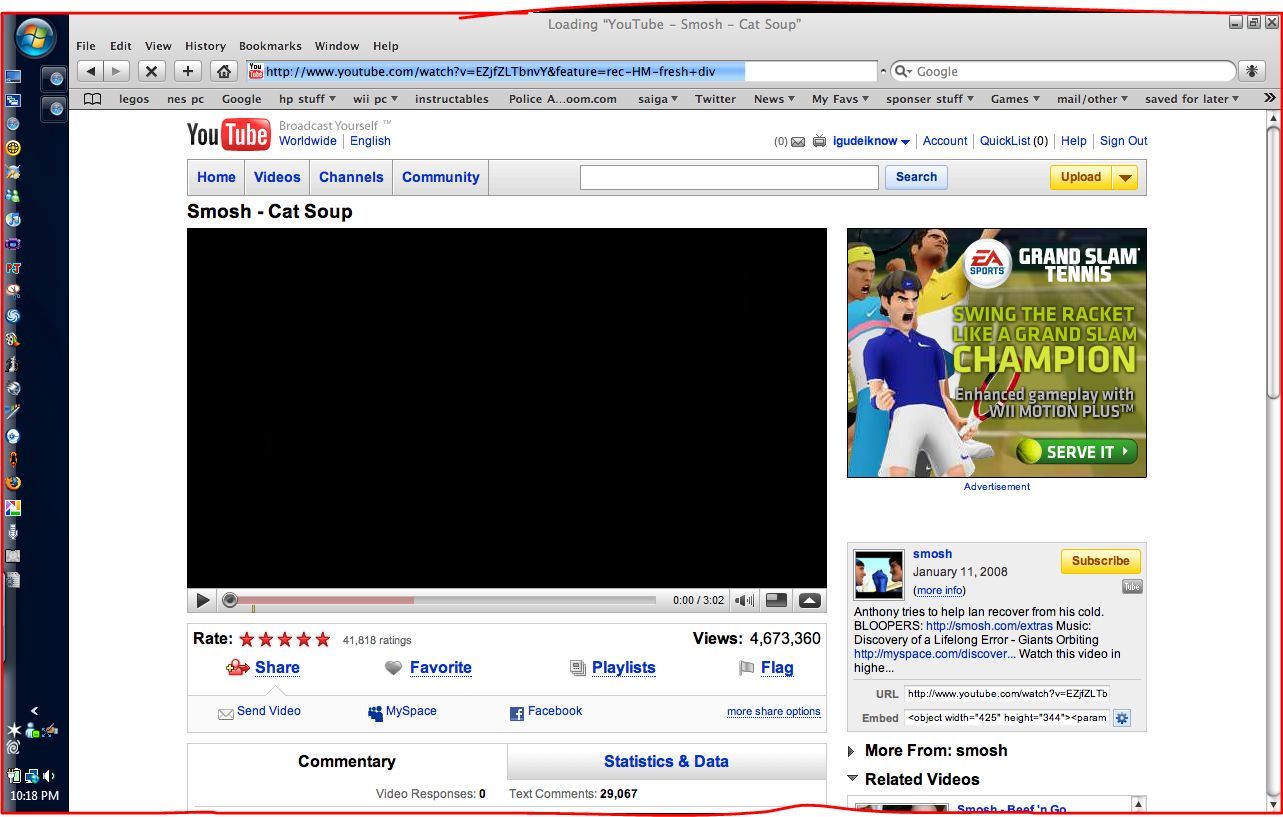The width and height of the screenshot is (1283, 817).
Task: Open the Send Video envelope icon
Action: click(226, 712)
